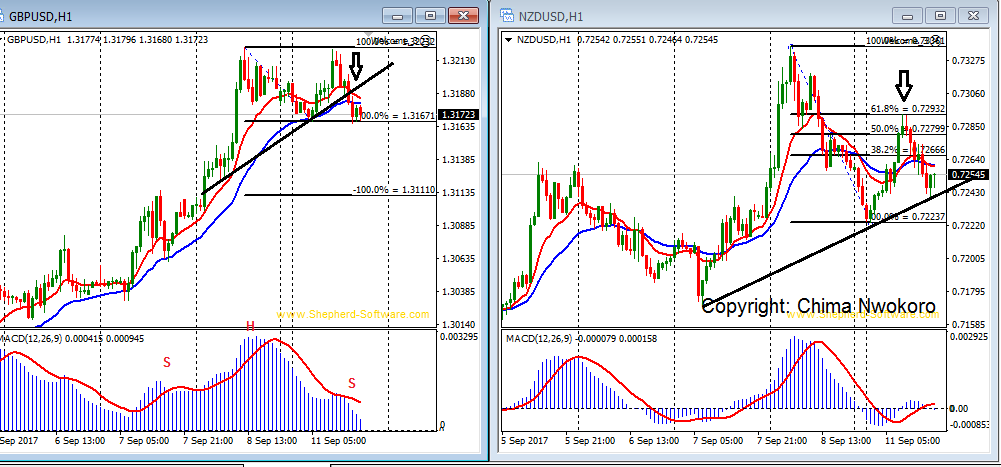Click price axis value 1.30885

[457, 226]
